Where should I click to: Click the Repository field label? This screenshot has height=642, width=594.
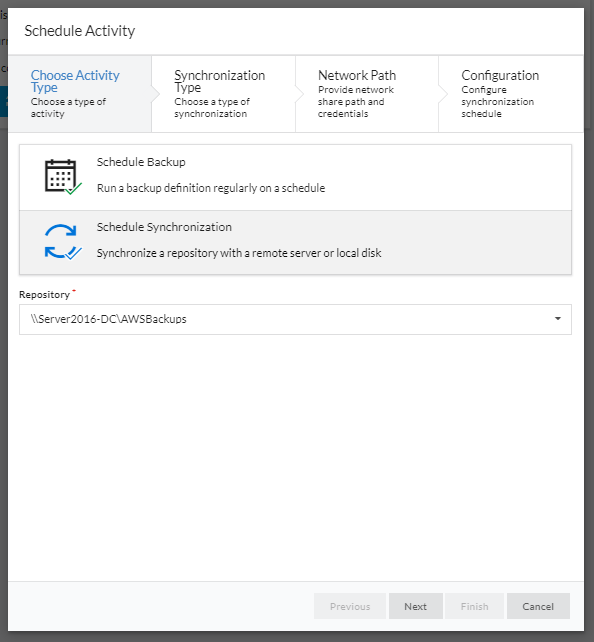45,294
